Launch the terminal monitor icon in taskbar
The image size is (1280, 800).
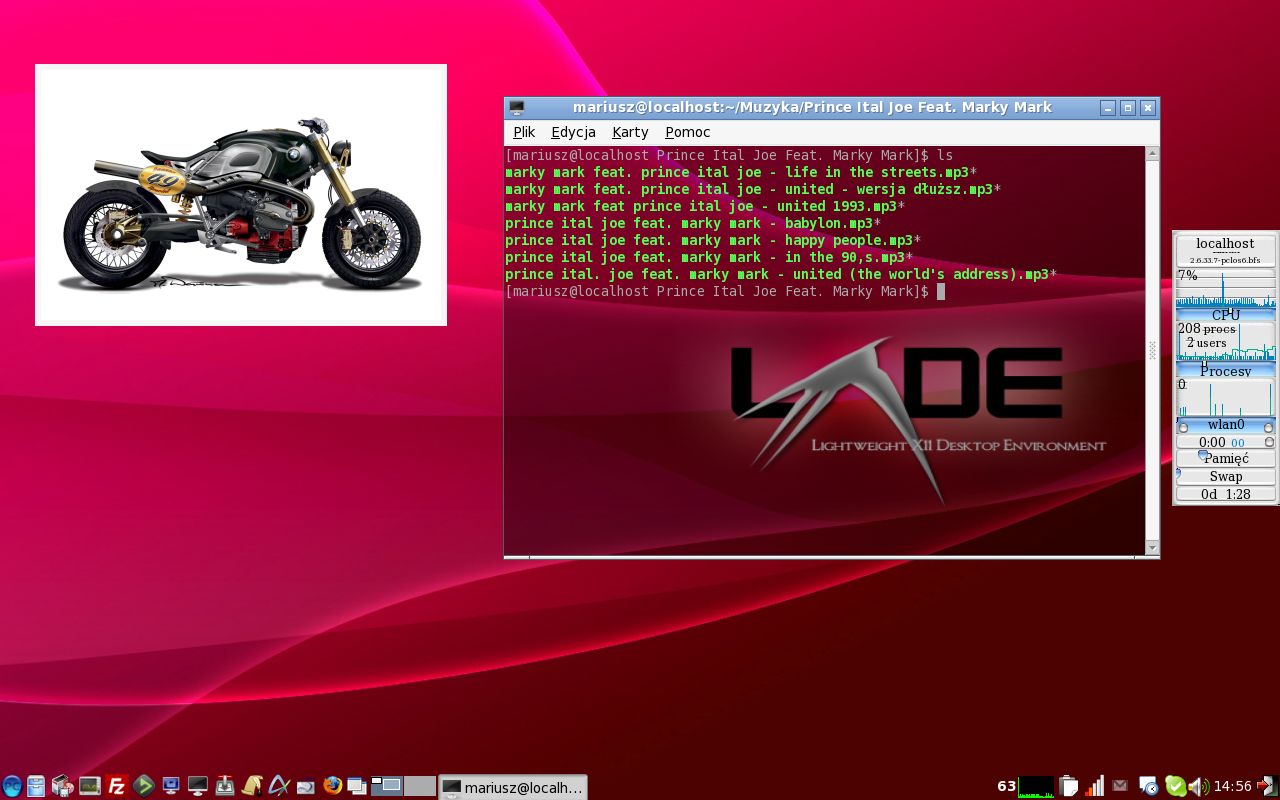click(x=198, y=786)
